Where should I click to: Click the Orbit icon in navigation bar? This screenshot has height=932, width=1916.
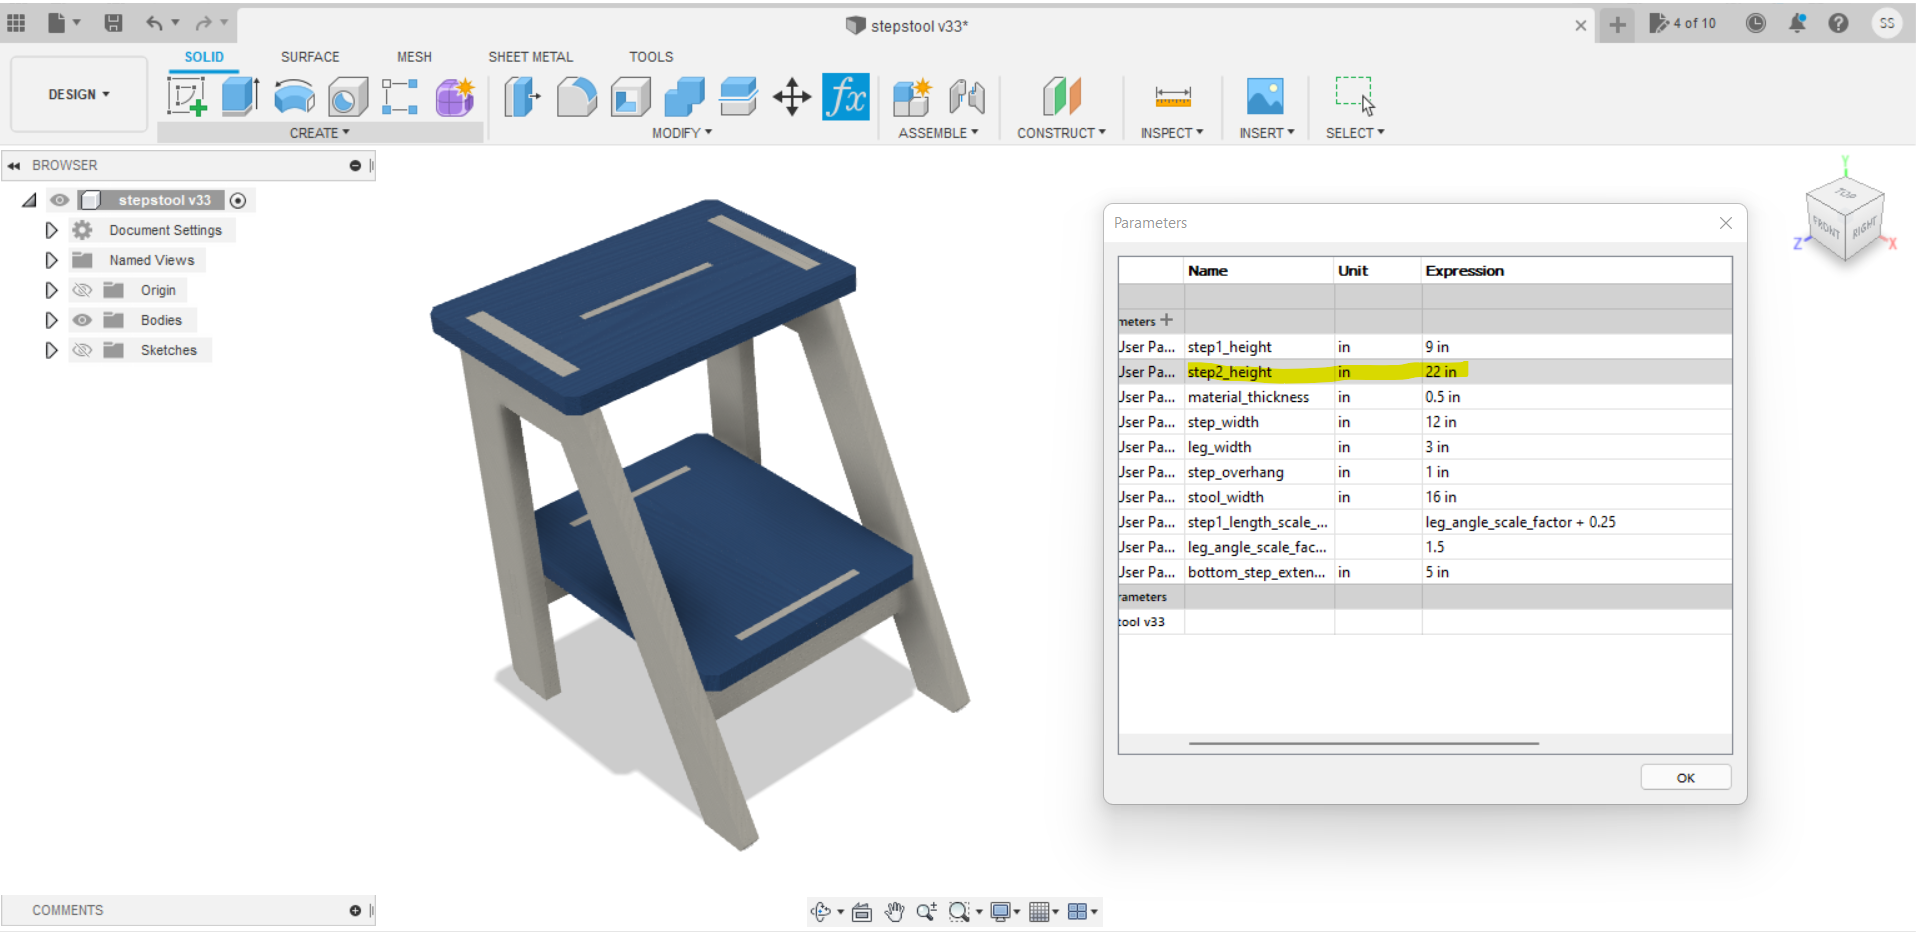(820, 911)
